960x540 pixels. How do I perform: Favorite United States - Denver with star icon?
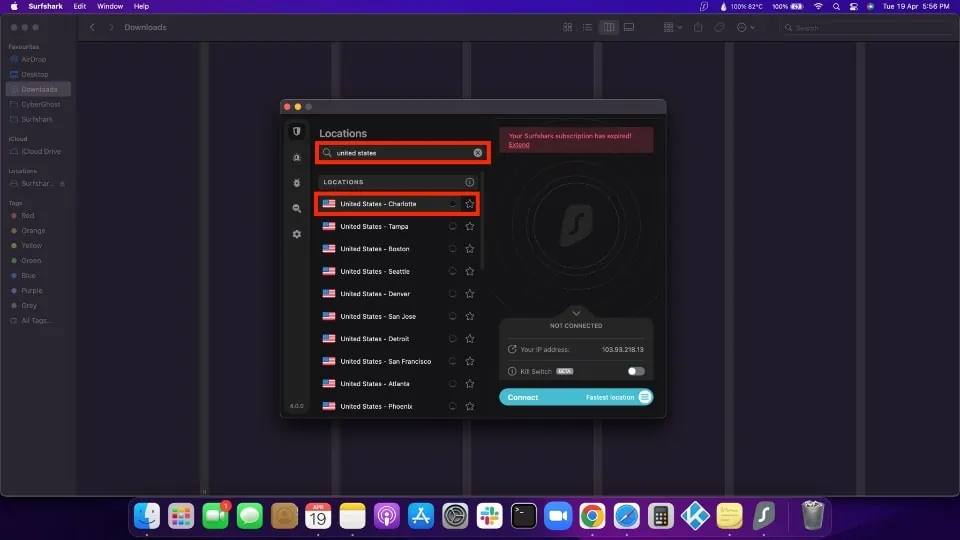470,294
